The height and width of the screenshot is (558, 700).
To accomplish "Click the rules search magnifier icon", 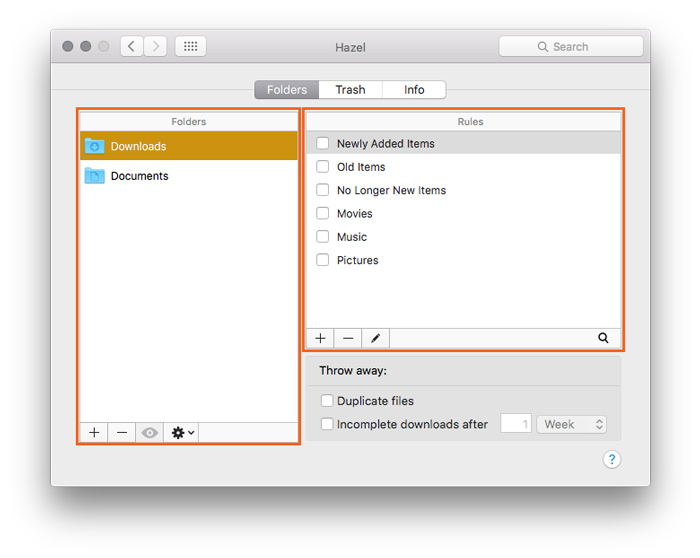I will (x=603, y=338).
